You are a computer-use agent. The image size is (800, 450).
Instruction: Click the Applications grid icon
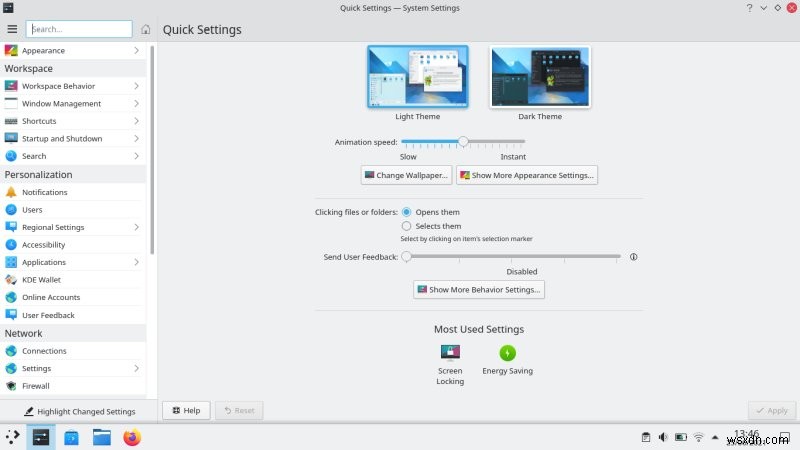pos(11,262)
